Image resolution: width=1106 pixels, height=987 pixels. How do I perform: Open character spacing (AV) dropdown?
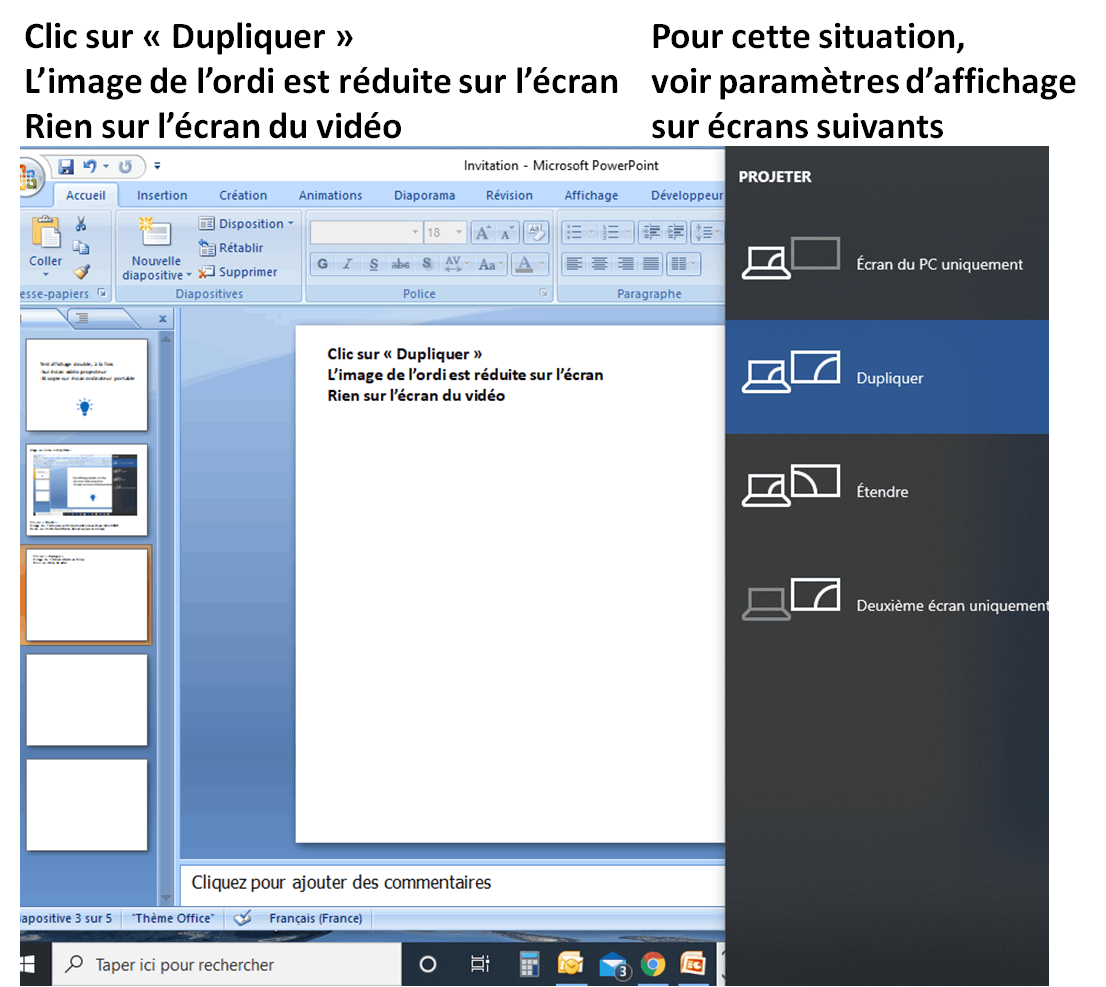pos(456,264)
